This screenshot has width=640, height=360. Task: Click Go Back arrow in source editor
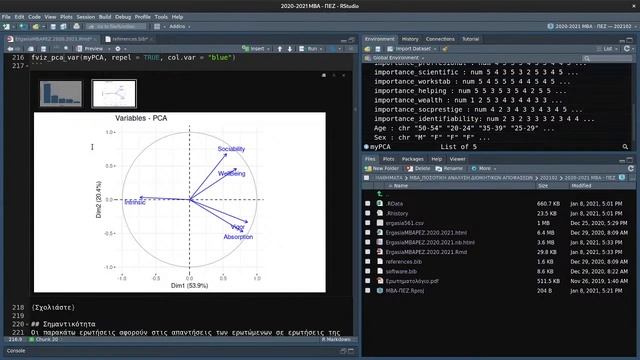(x=10, y=49)
